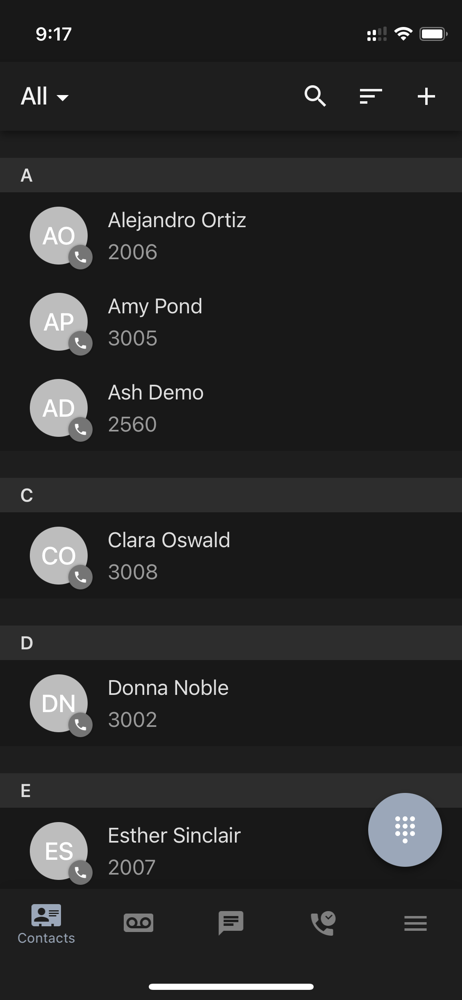Tap extension 2006 under Alejandro Ortiz

coord(133,252)
